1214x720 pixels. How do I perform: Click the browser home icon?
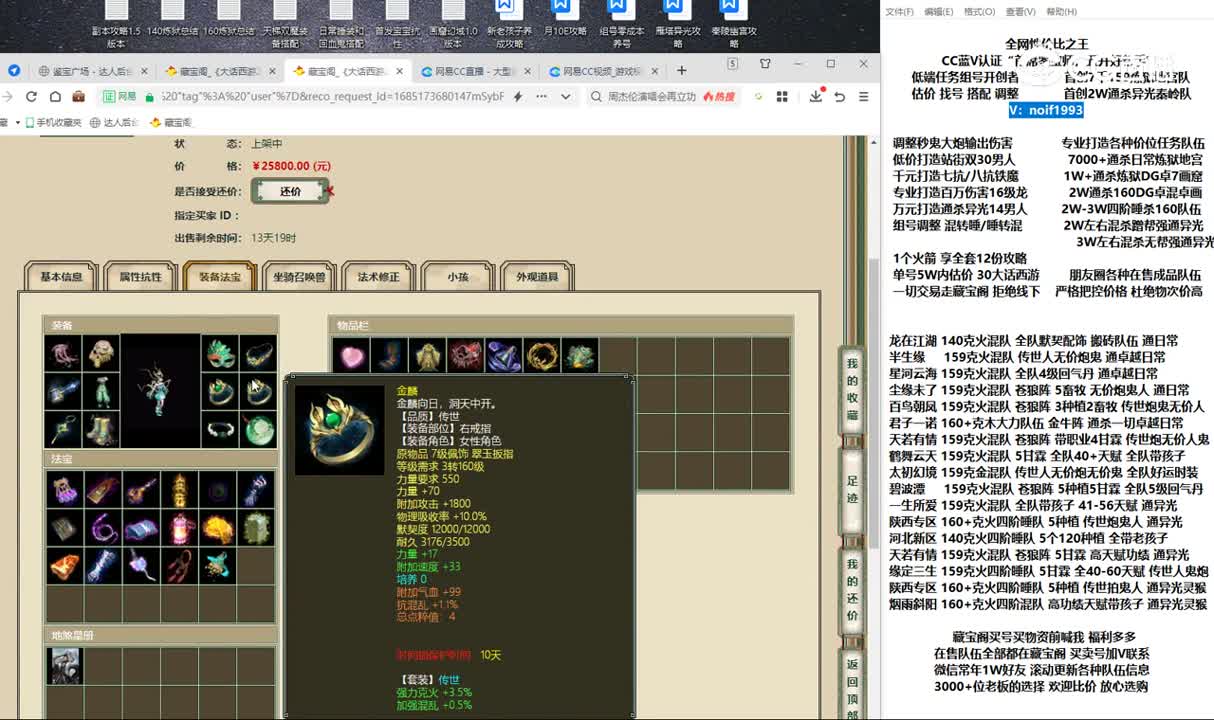click(x=55, y=97)
